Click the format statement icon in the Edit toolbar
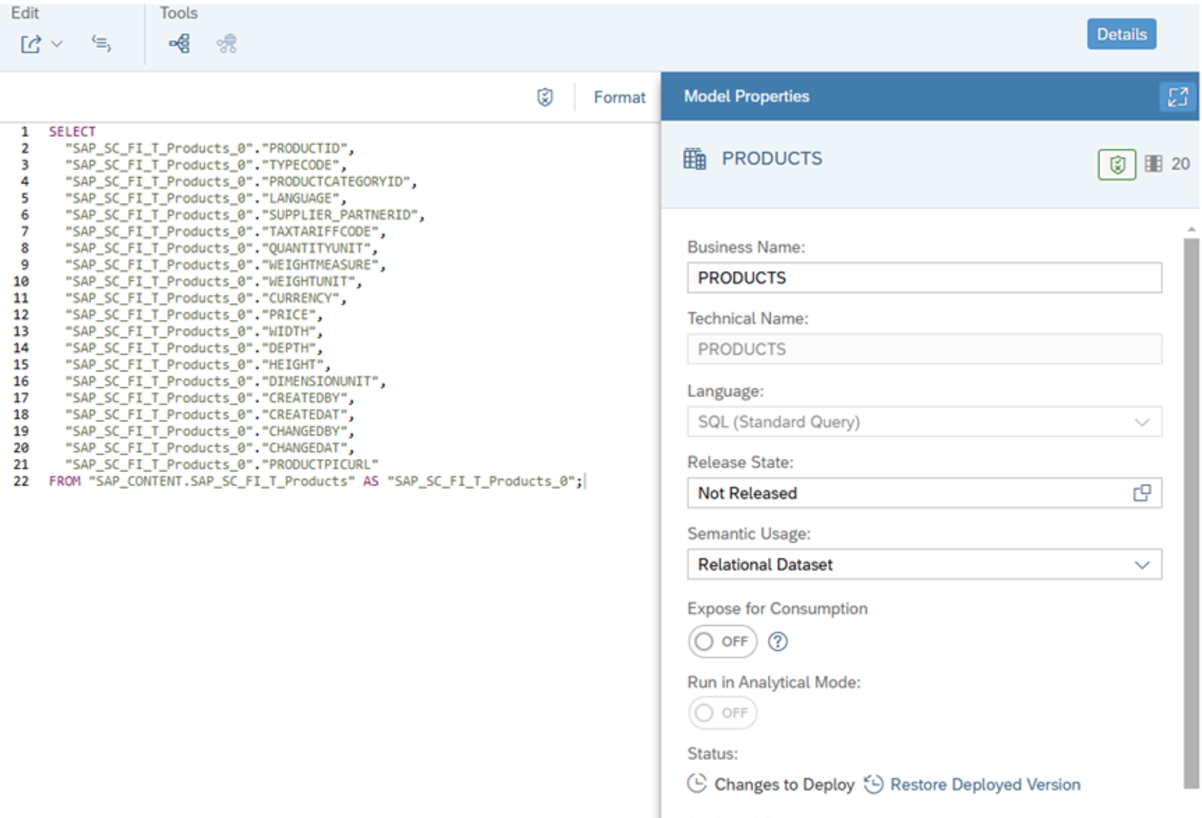The width and height of the screenshot is (1202, 818). [x=101, y=43]
